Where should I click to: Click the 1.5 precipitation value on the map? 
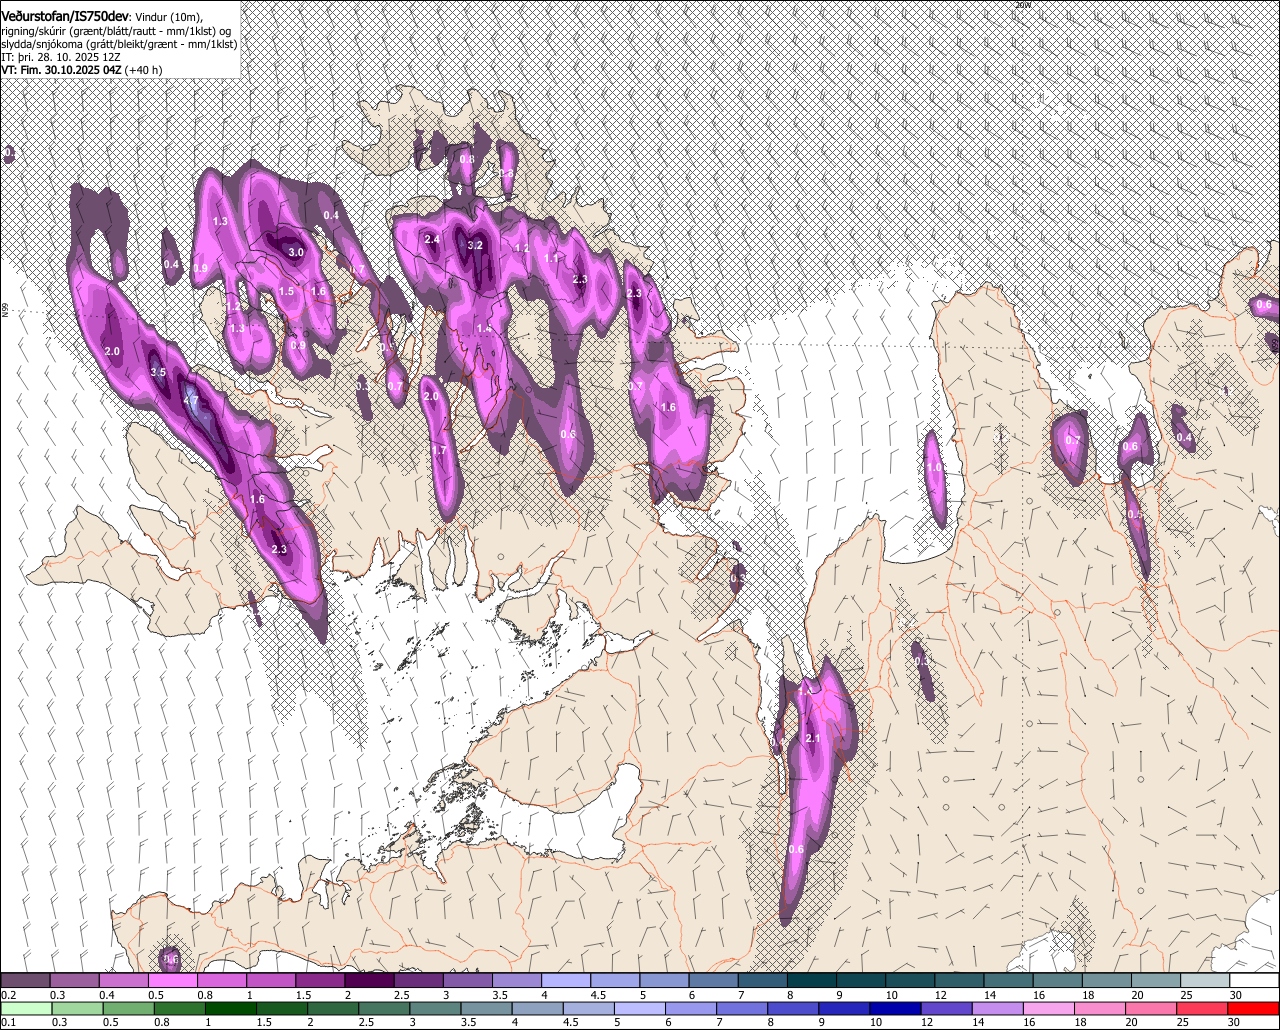[x=287, y=292]
